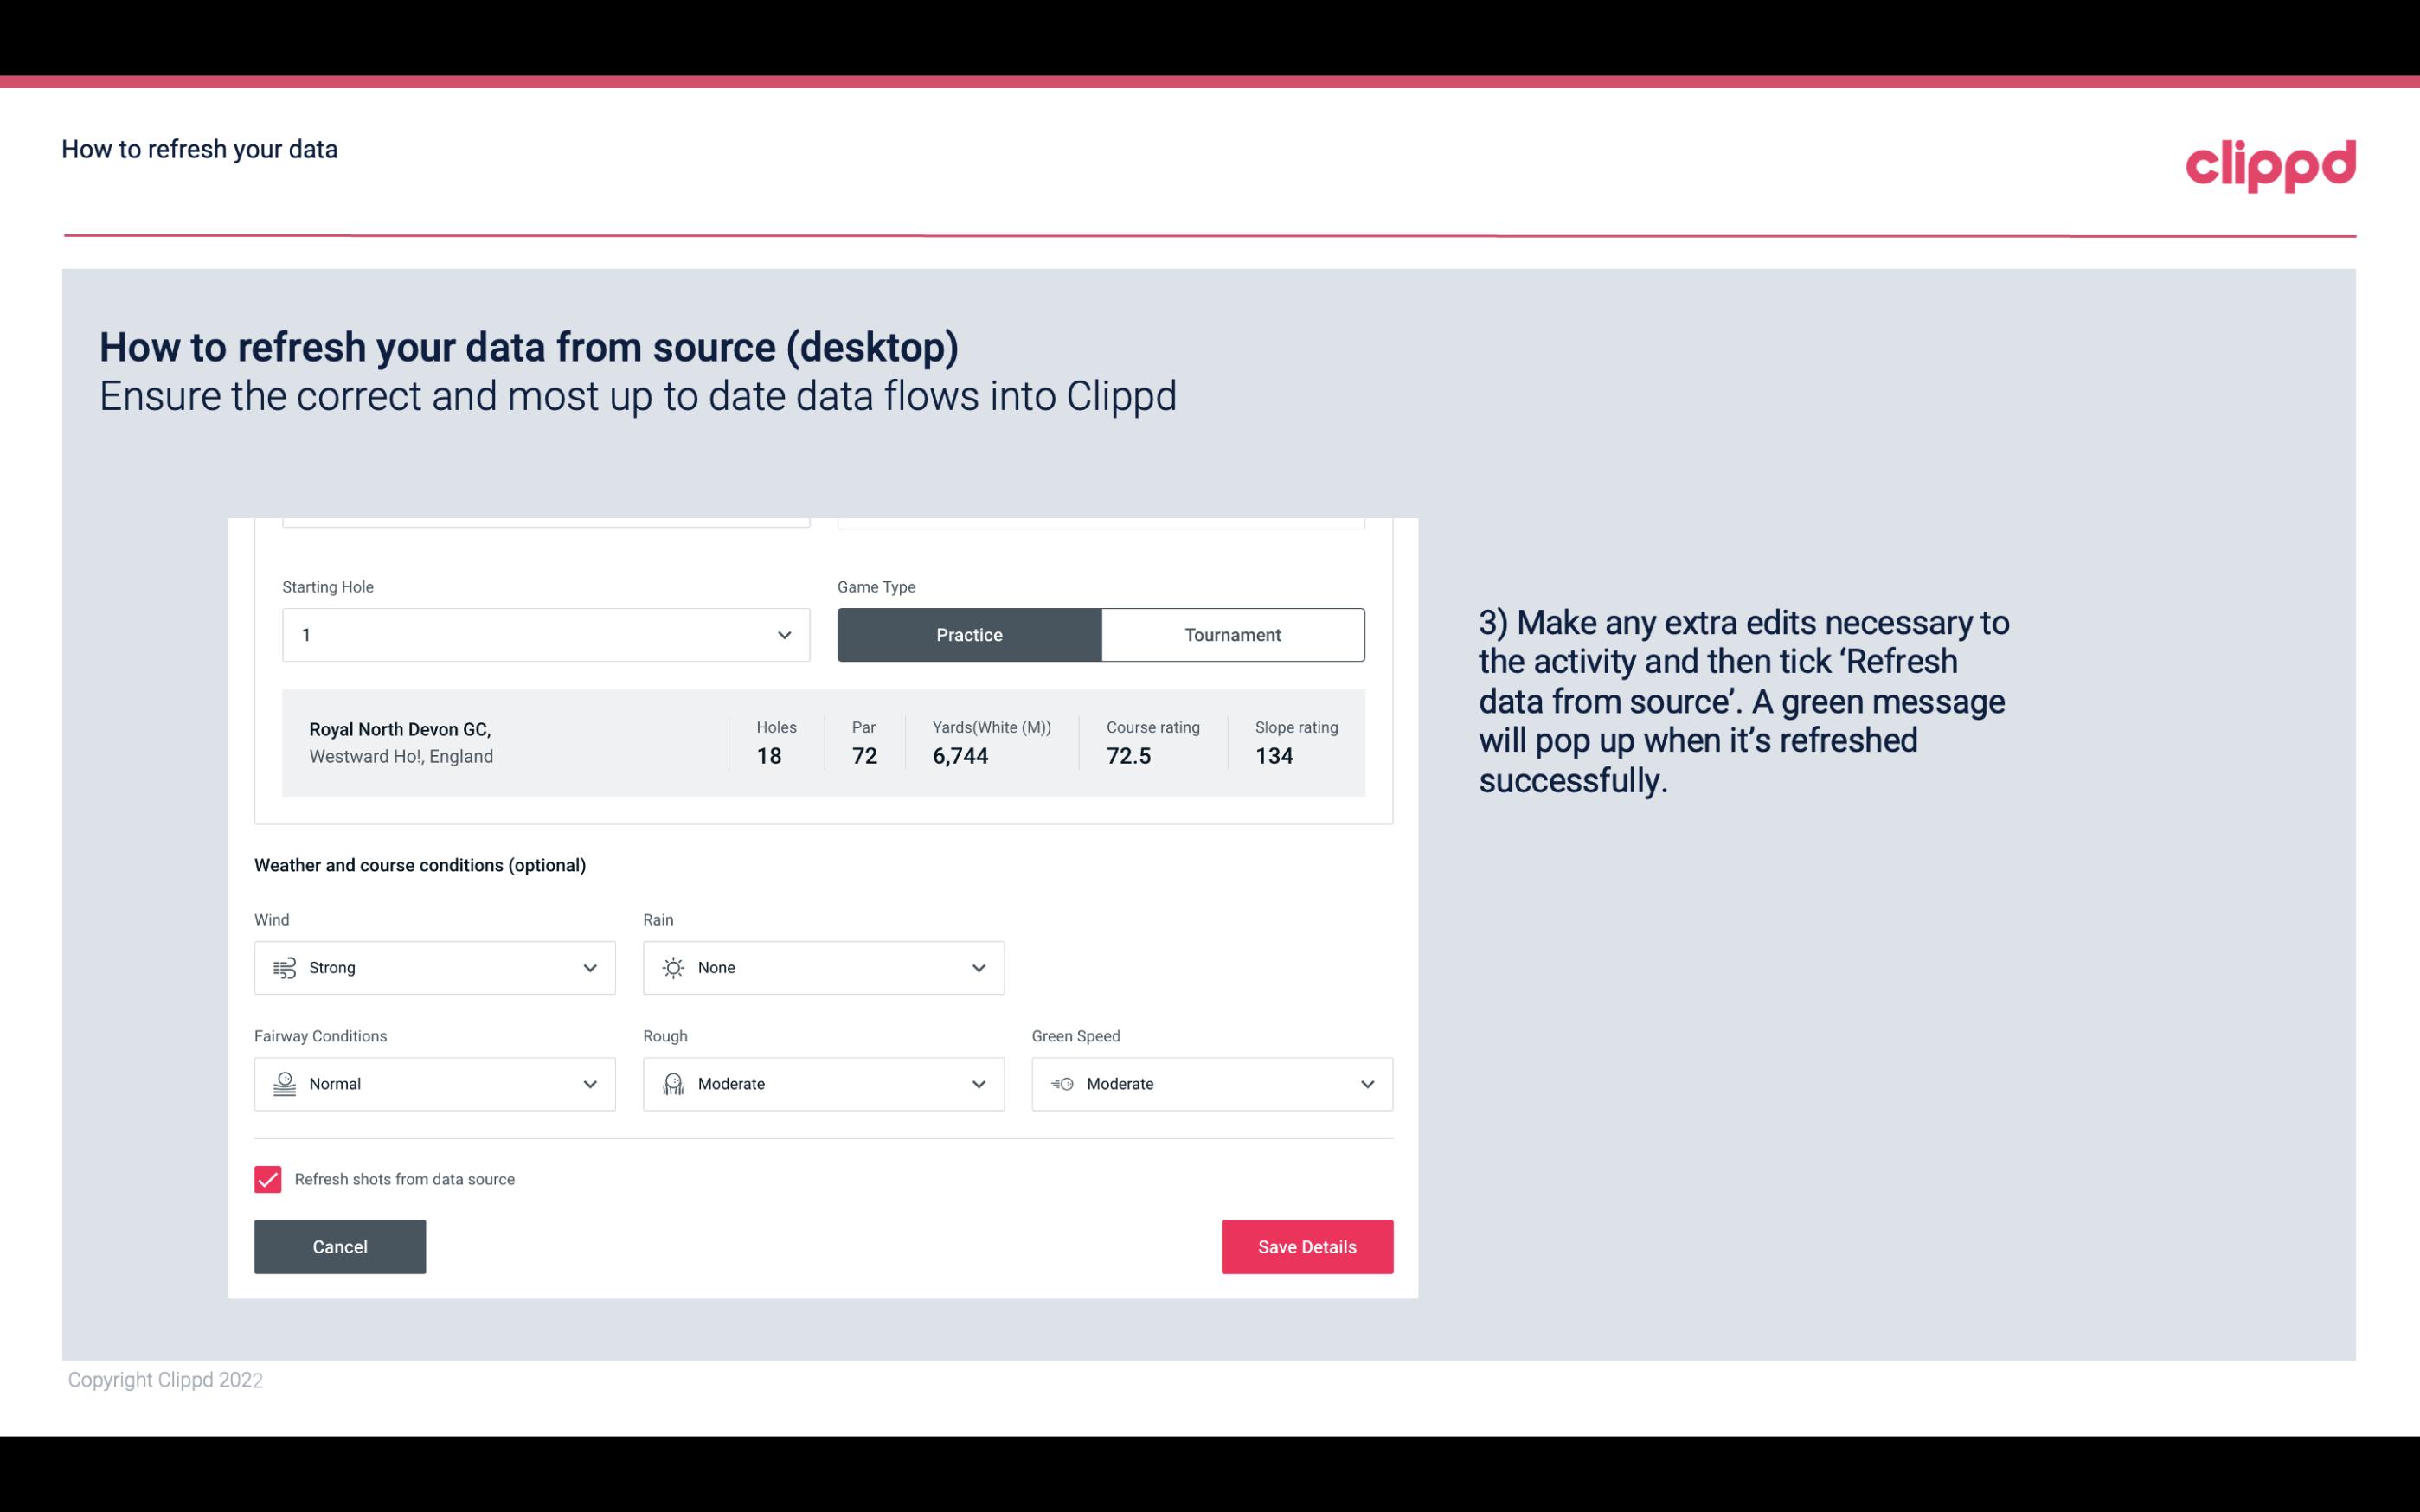Toggle Practice game type button
The width and height of the screenshot is (2420, 1512).
tap(969, 634)
